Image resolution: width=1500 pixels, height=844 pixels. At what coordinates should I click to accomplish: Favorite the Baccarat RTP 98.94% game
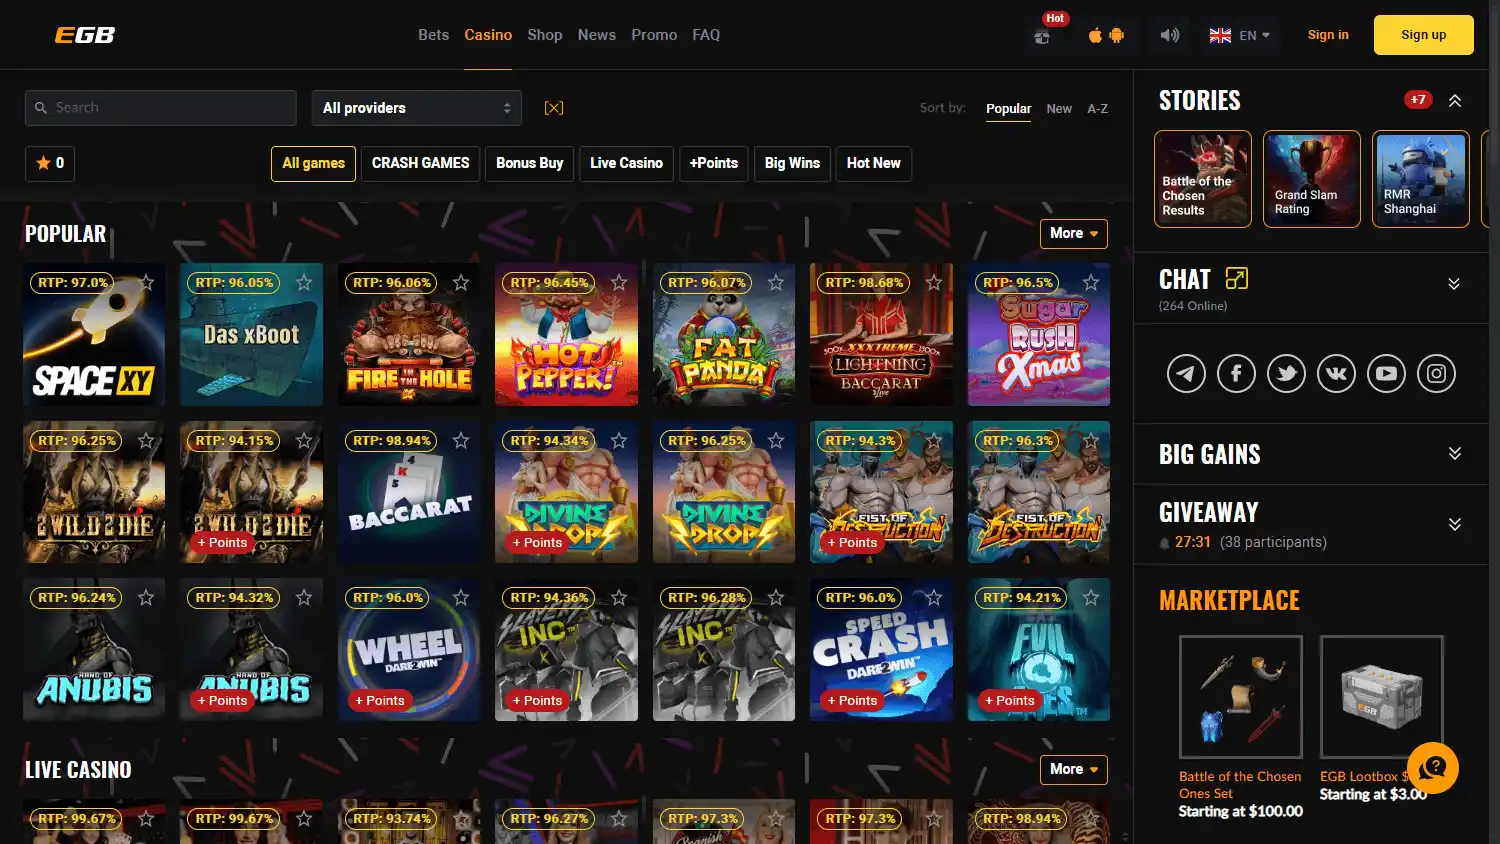pos(461,440)
